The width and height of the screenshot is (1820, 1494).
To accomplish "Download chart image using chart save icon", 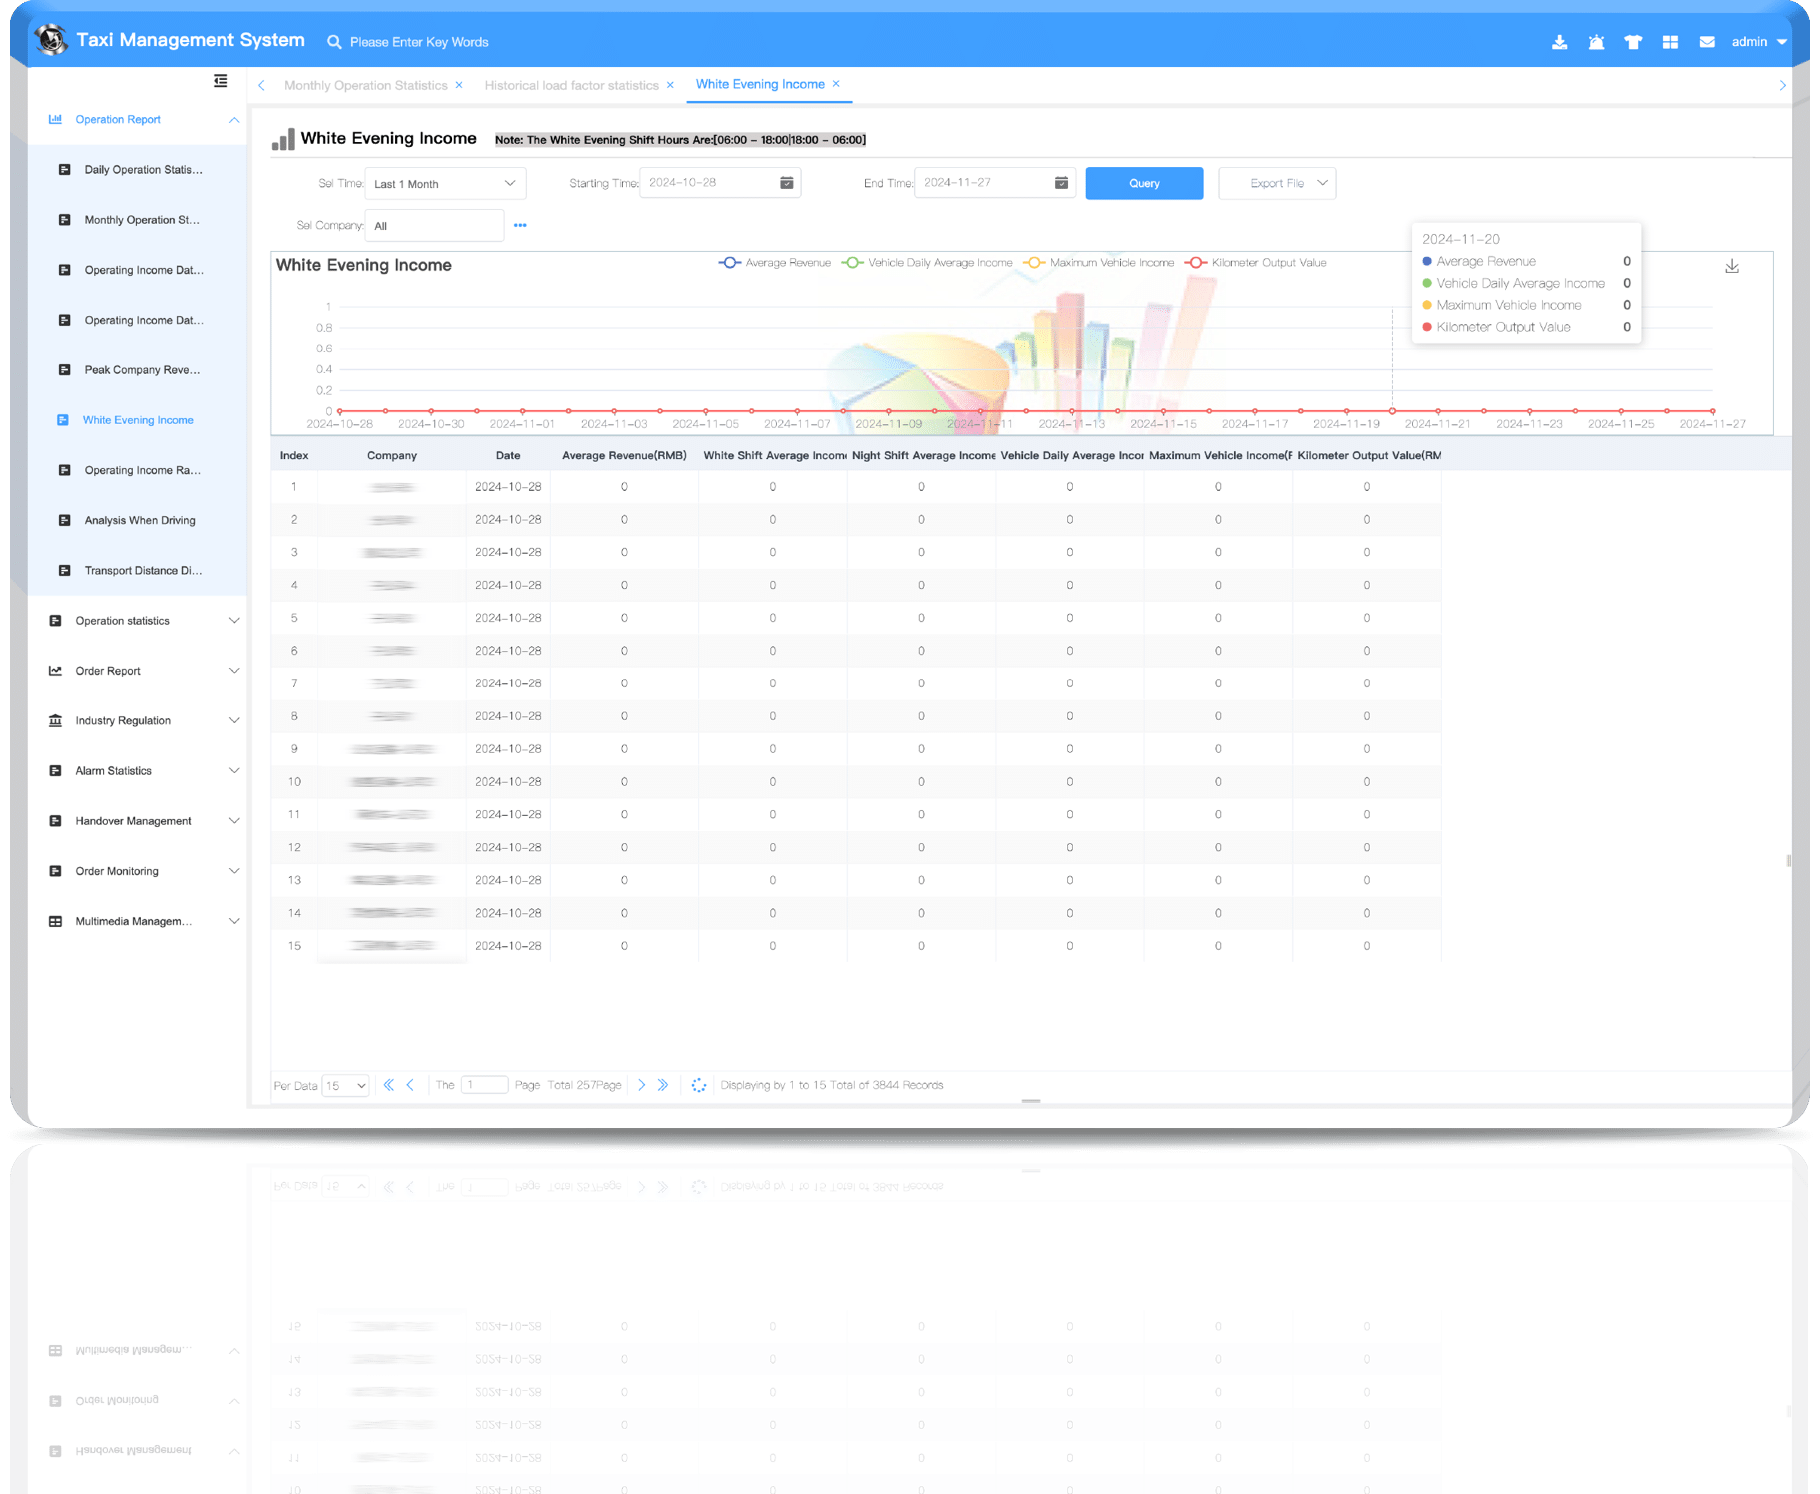I will 1732,266.
